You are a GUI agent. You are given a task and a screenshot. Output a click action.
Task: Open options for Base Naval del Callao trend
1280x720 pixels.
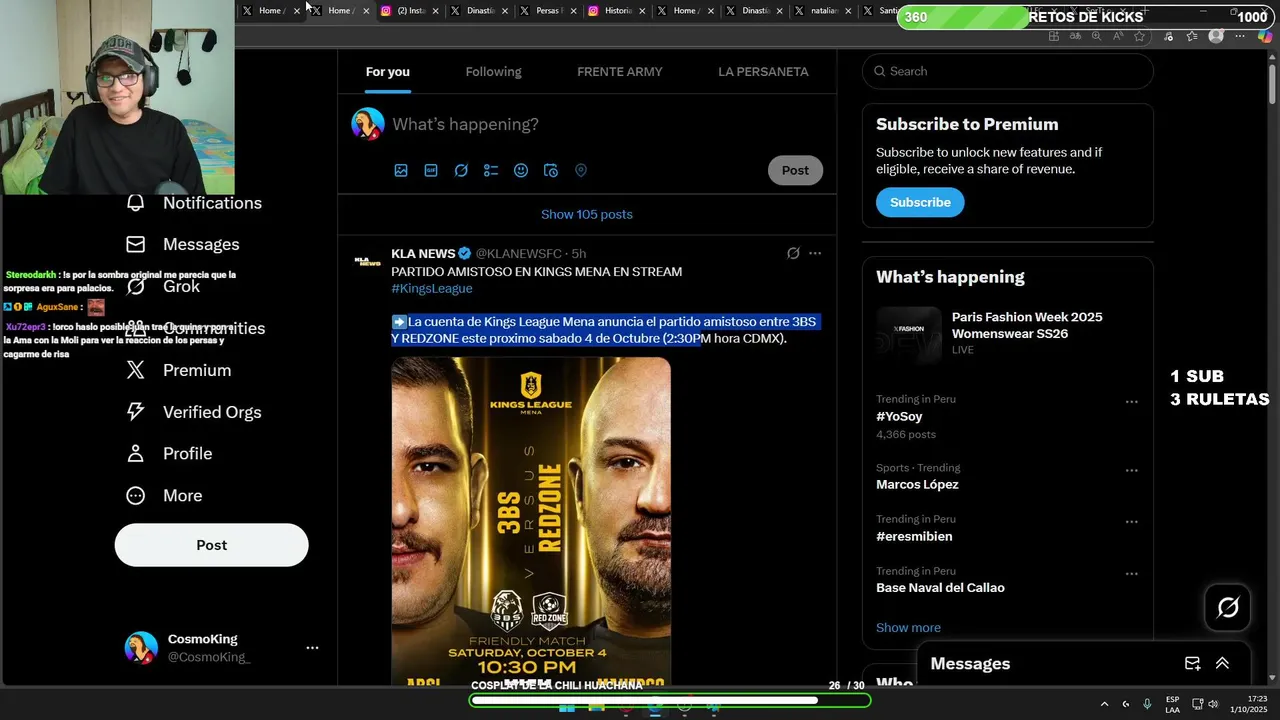click(1131, 574)
